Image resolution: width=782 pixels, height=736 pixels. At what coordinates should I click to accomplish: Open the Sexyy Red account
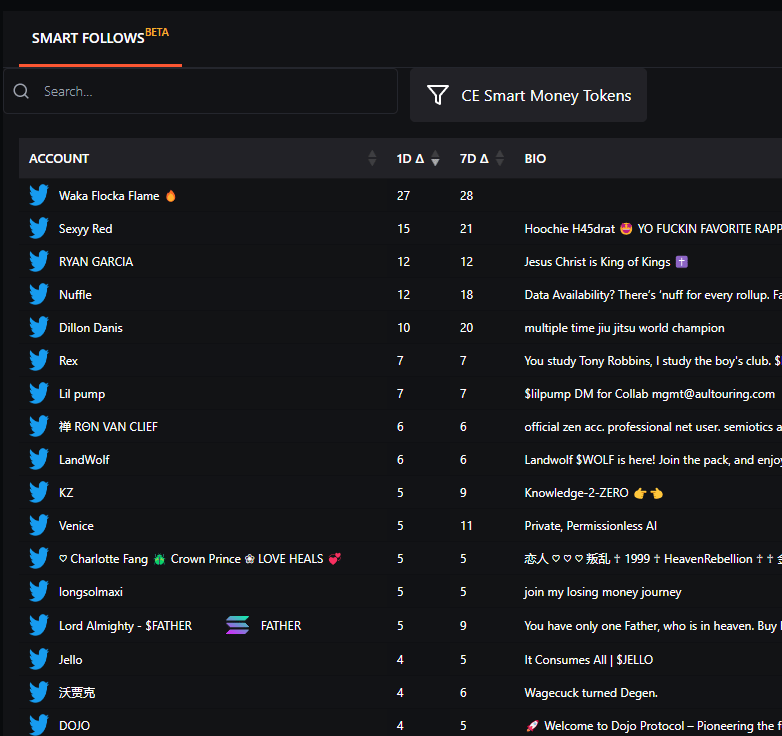tap(85, 228)
